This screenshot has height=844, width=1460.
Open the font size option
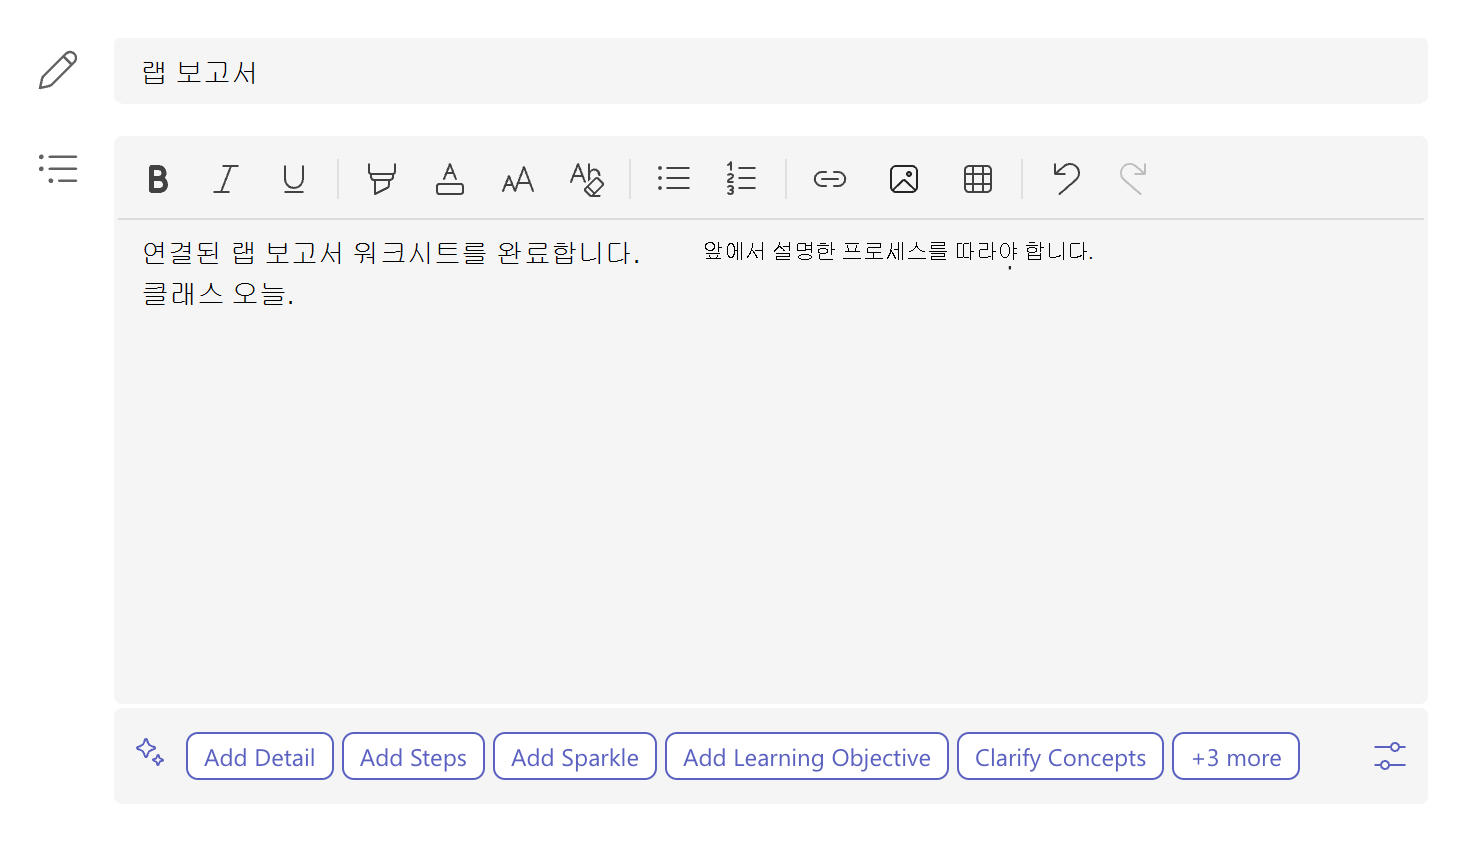click(x=518, y=180)
